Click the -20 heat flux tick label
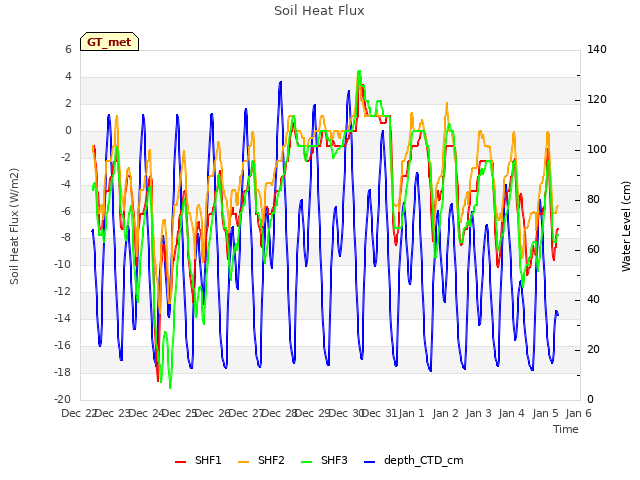This screenshot has height=480, width=640. point(62,399)
